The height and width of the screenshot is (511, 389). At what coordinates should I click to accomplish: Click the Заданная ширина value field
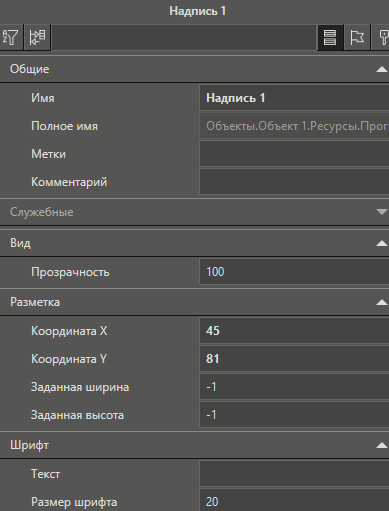coord(294,387)
